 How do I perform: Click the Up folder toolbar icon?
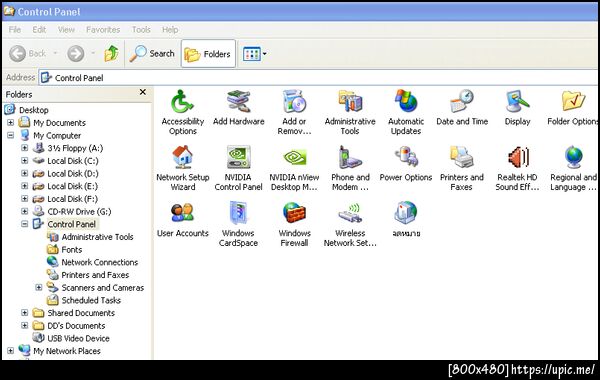point(111,53)
